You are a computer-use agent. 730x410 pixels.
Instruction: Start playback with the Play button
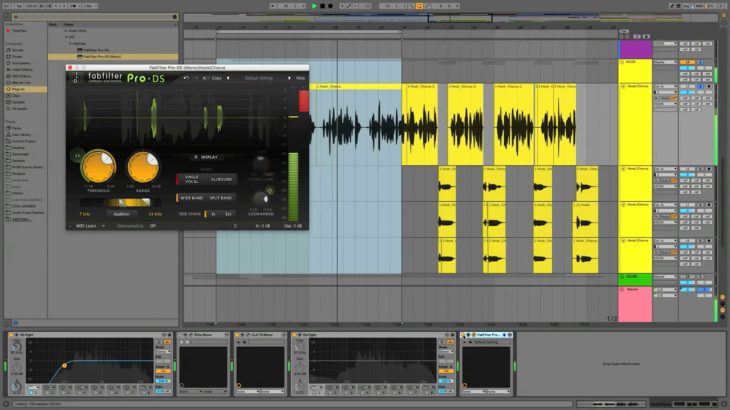[314, 6]
